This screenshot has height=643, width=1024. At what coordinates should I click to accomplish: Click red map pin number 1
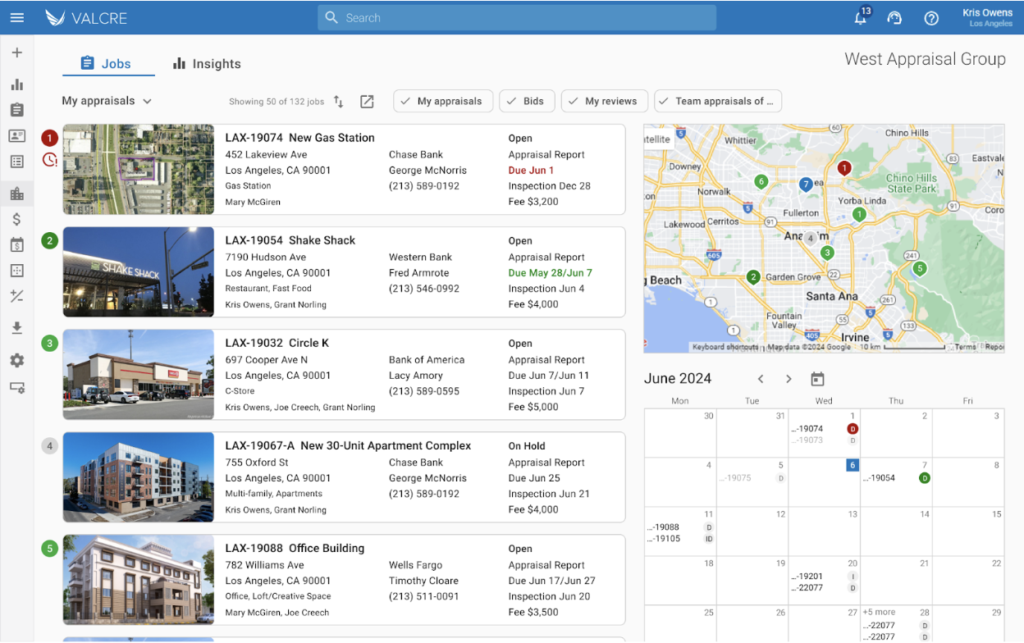[x=844, y=168]
